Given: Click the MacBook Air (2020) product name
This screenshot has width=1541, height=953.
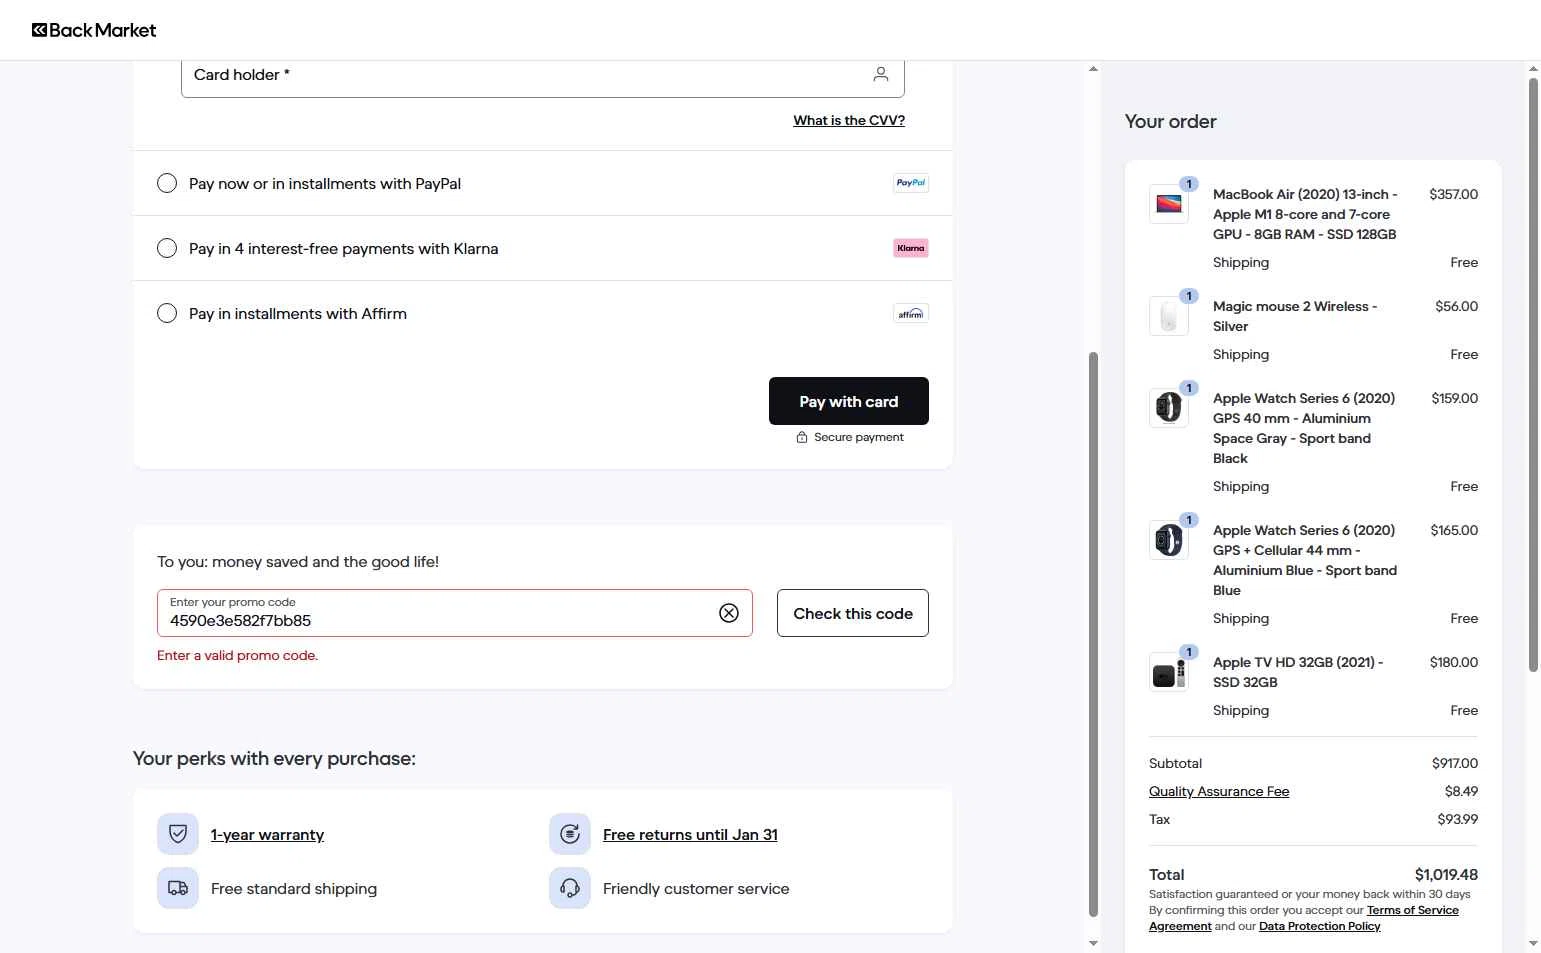Looking at the screenshot, I should click(1305, 214).
